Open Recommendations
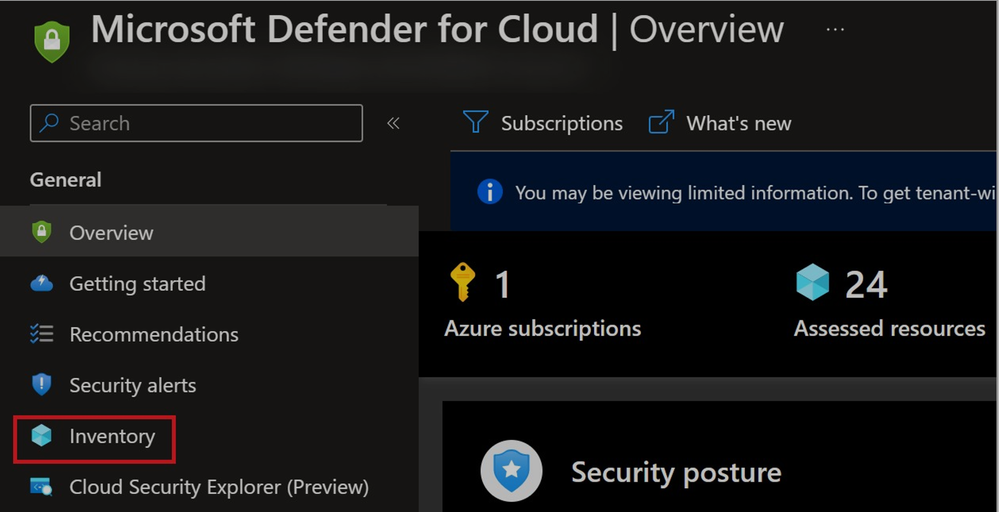 [x=154, y=334]
